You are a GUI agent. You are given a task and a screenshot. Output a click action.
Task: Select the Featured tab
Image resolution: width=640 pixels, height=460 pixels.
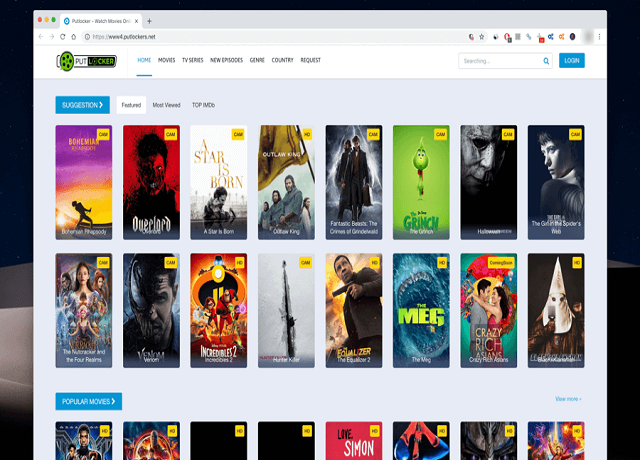click(131, 104)
